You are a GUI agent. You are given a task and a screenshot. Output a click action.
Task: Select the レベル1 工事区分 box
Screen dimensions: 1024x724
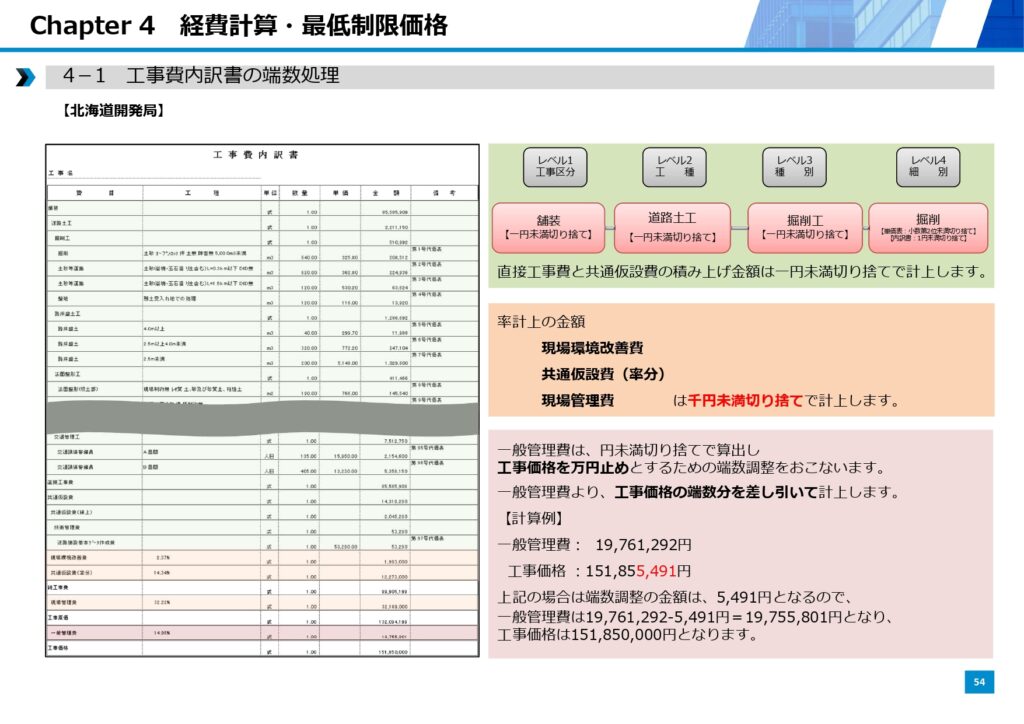coord(555,166)
